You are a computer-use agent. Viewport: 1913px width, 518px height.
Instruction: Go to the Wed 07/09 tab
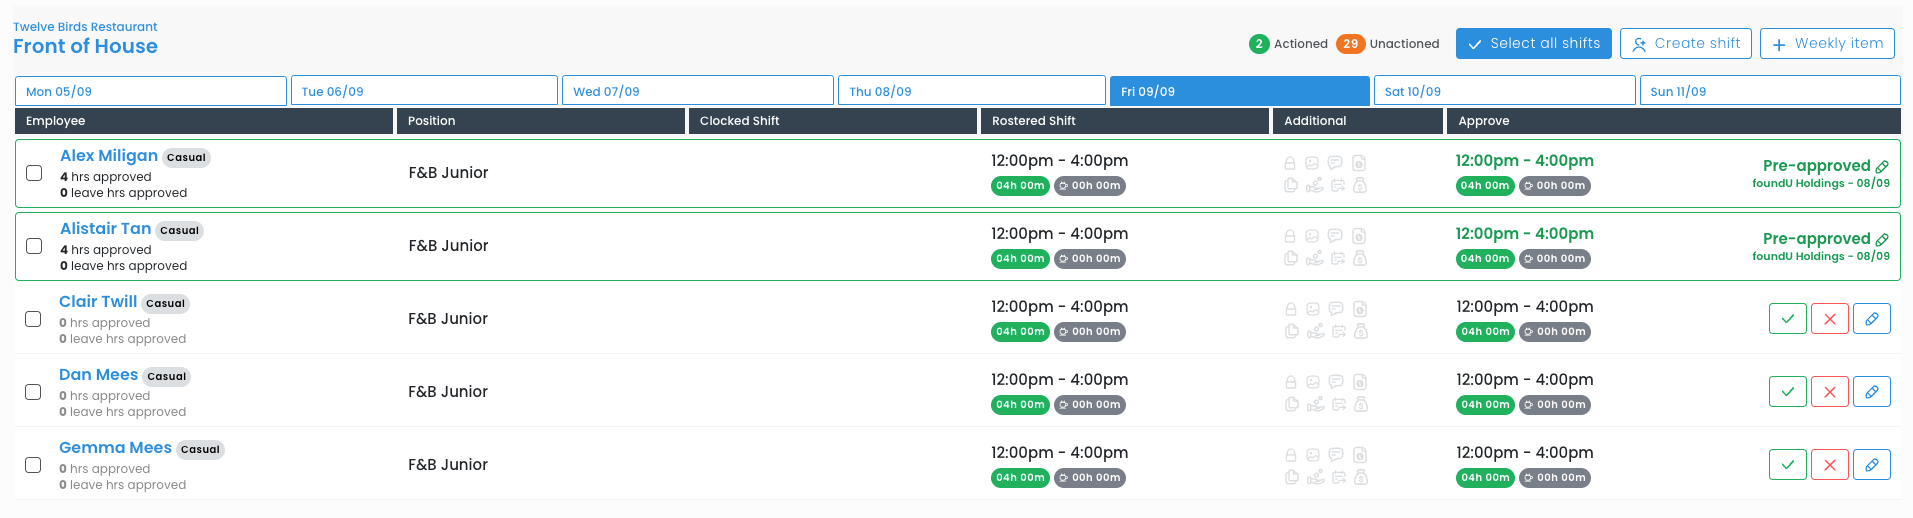pyautogui.click(x=697, y=91)
